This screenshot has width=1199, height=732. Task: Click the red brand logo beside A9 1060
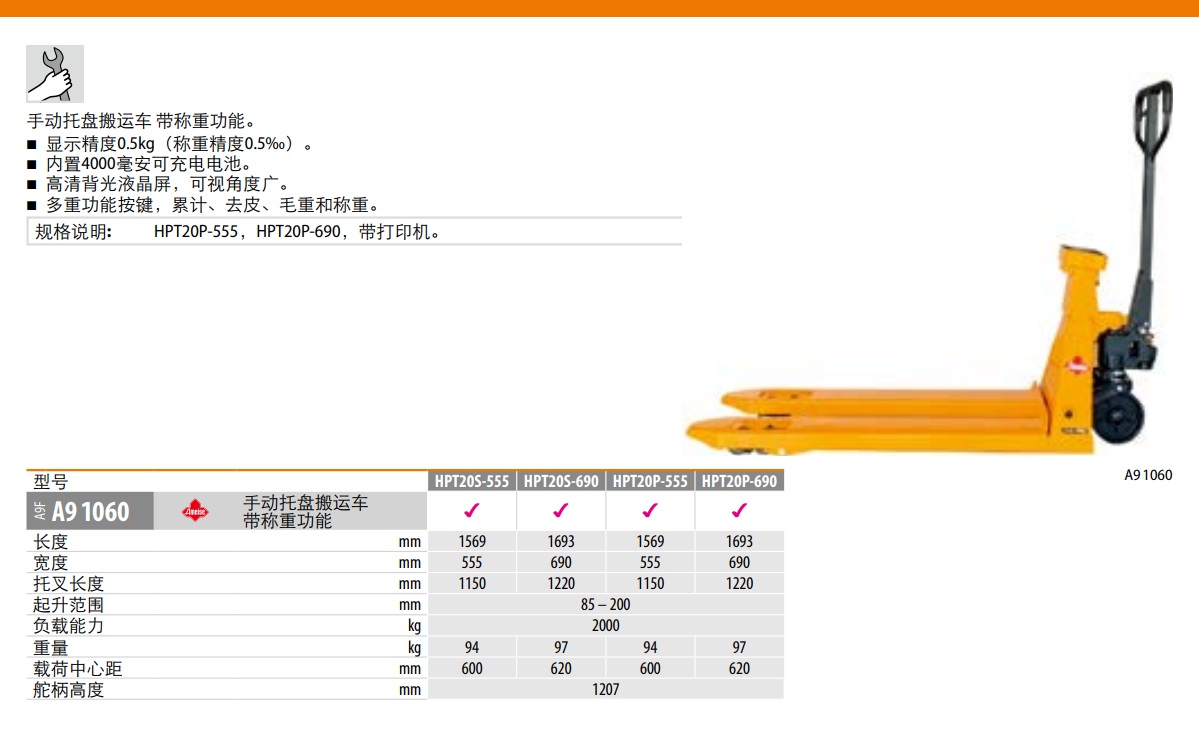point(195,512)
